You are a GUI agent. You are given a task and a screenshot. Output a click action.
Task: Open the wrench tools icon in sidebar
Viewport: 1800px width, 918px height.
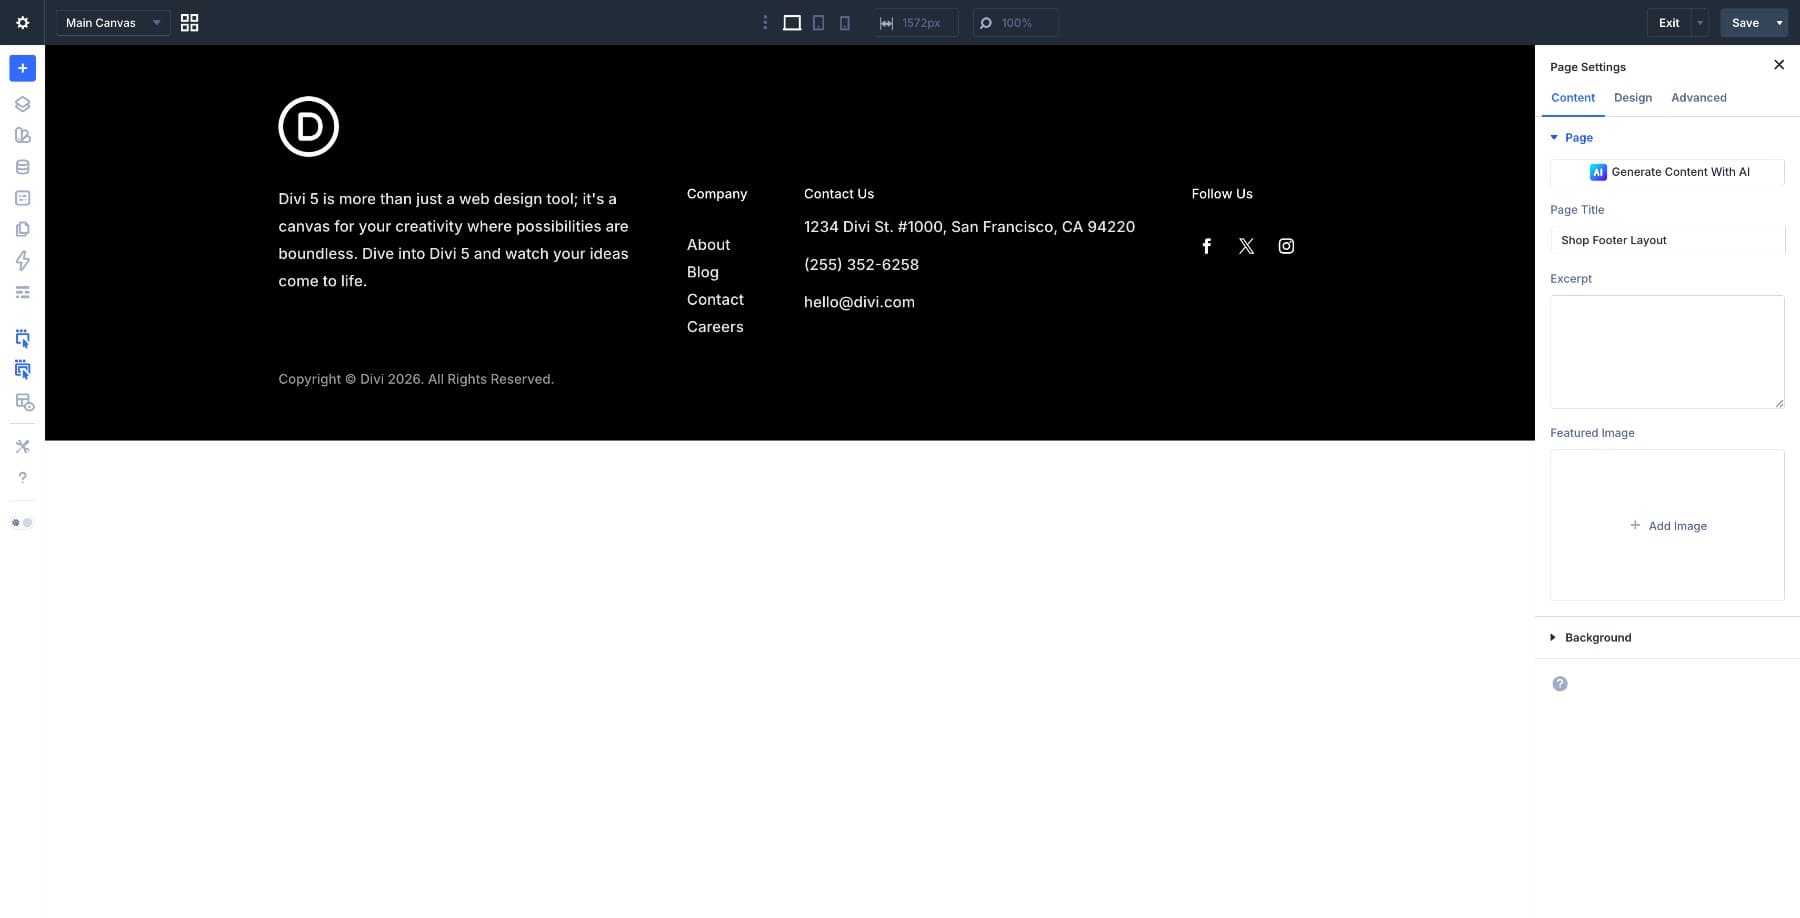click(22, 446)
